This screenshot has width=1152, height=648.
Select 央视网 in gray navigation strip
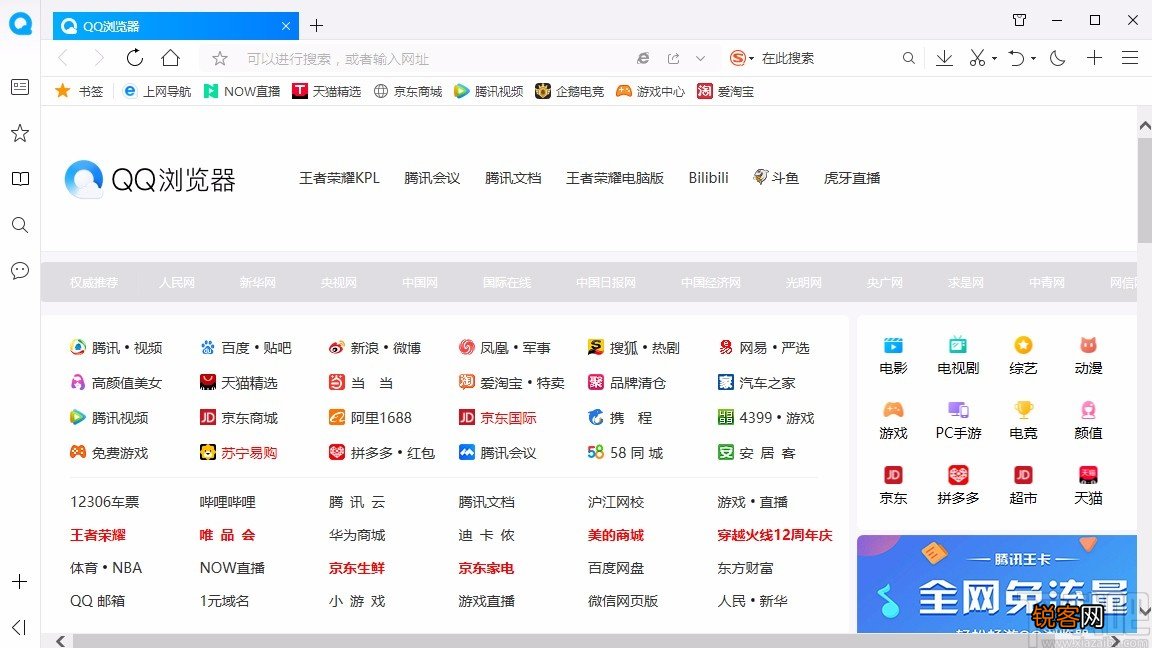click(x=339, y=282)
